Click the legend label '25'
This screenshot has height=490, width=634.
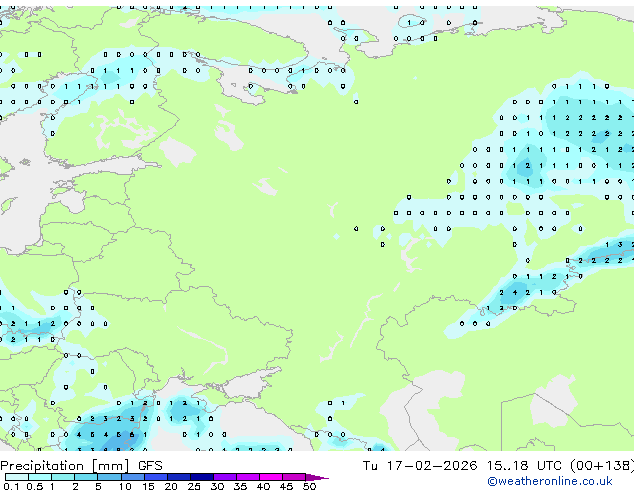(x=194, y=486)
